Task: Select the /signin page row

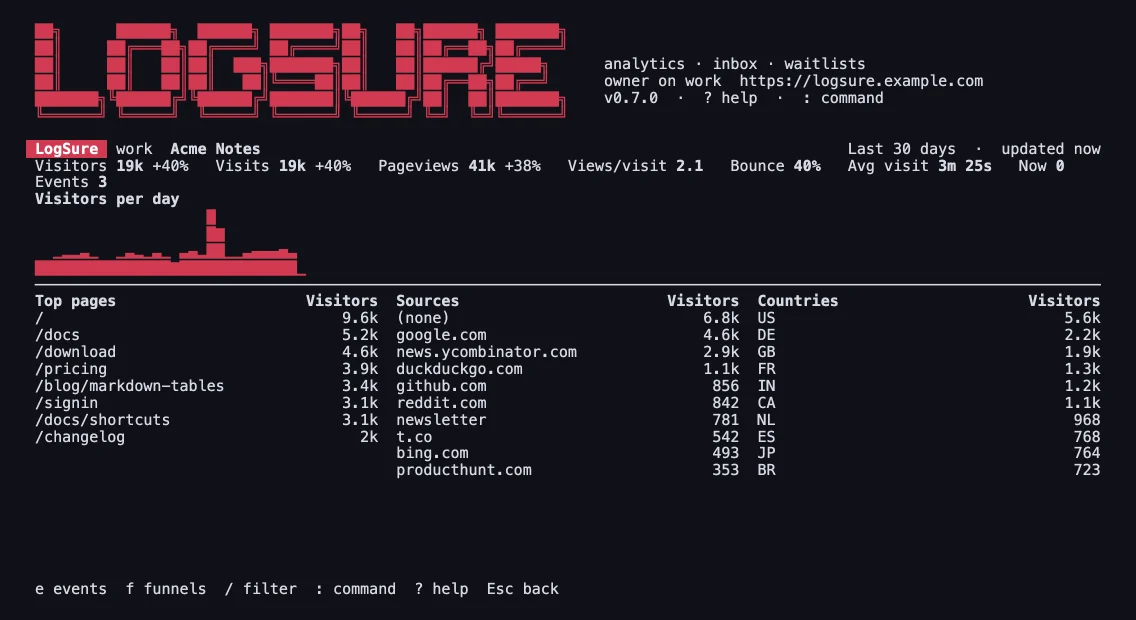Action: click(x=206, y=403)
